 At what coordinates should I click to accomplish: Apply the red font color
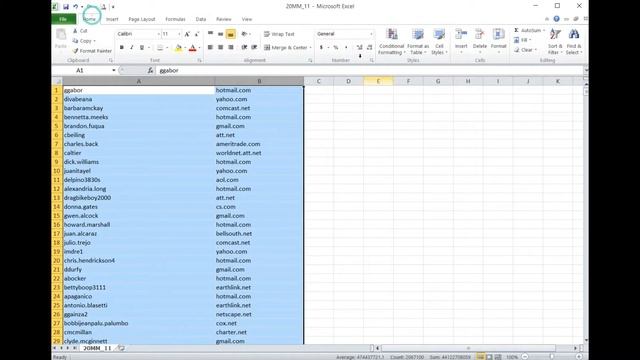(x=193, y=48)
